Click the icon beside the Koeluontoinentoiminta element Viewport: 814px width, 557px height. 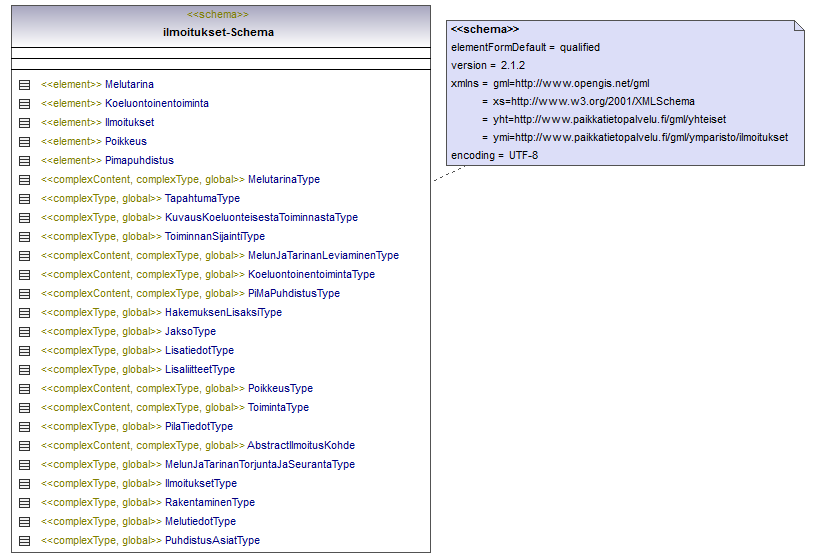(24, 104)
